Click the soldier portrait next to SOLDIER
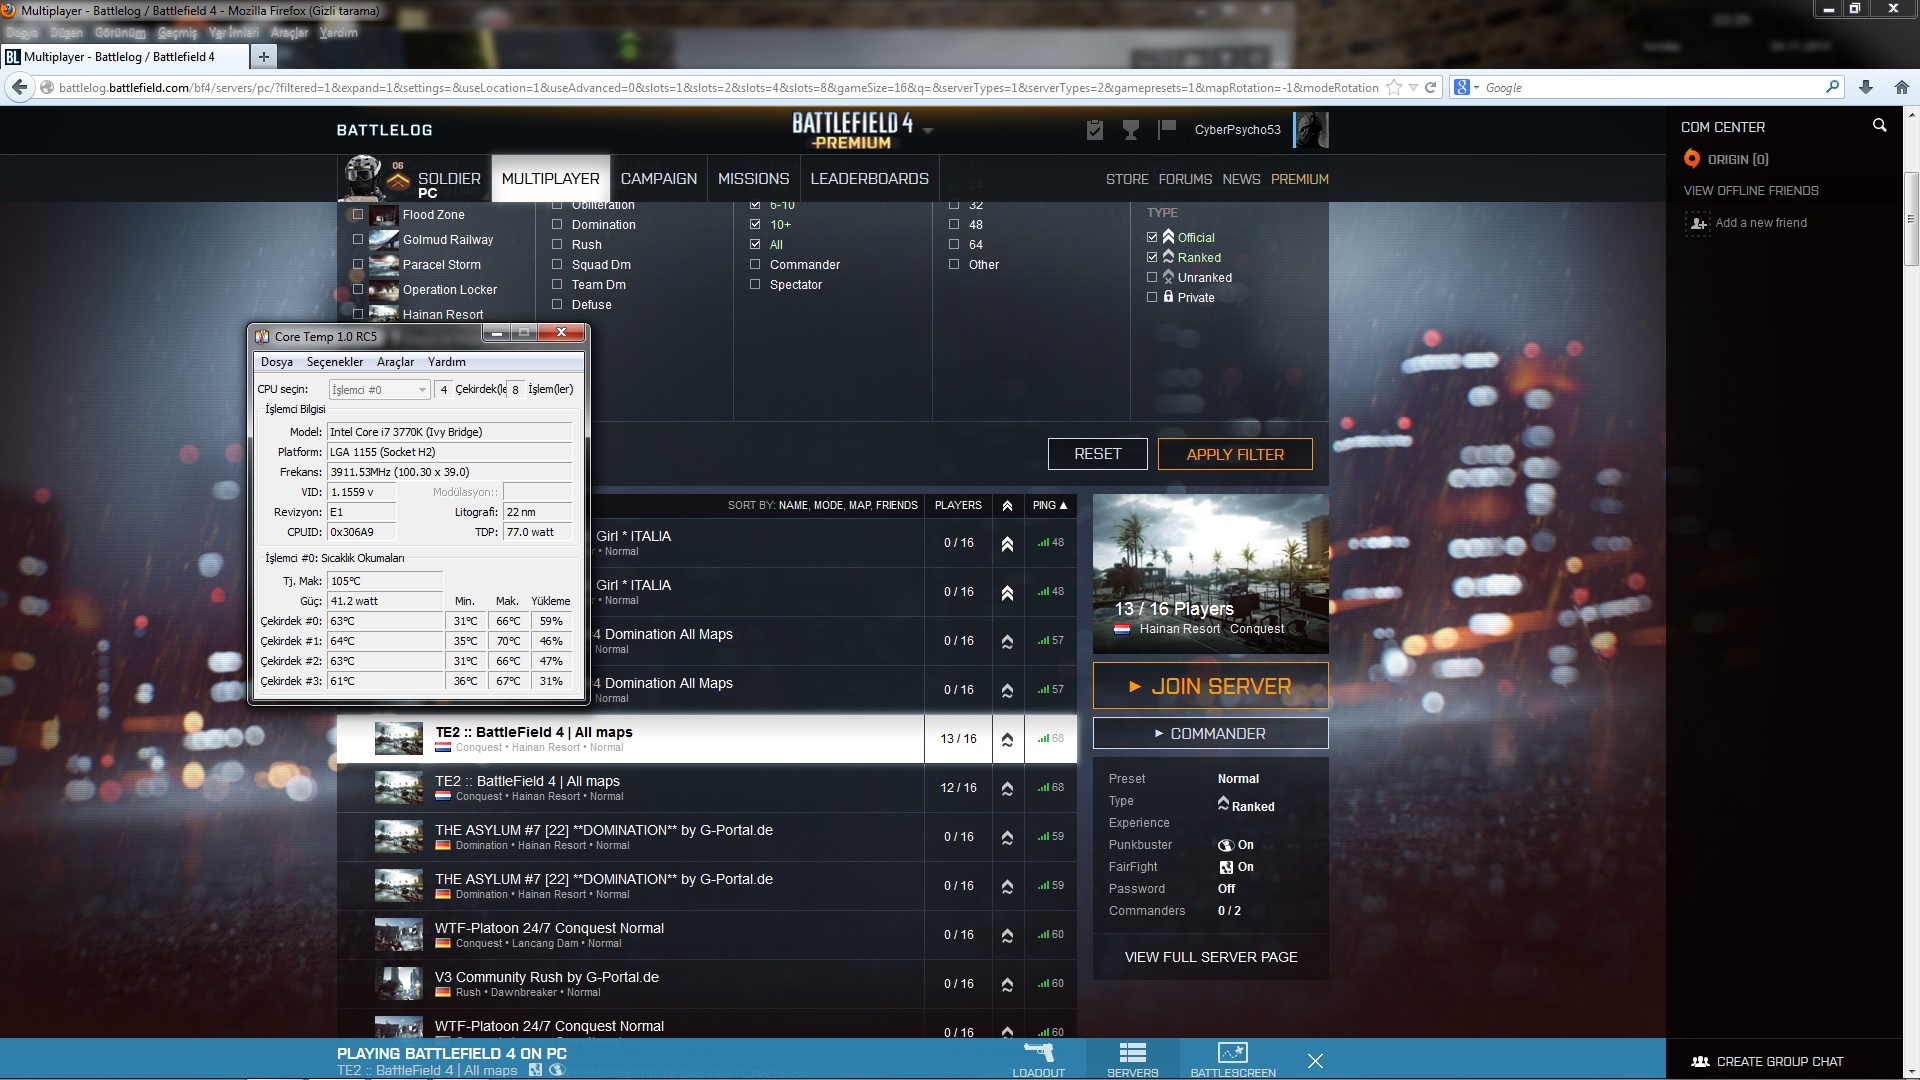This screenshot has width=1920, height=1080. [x=364, y=177]
